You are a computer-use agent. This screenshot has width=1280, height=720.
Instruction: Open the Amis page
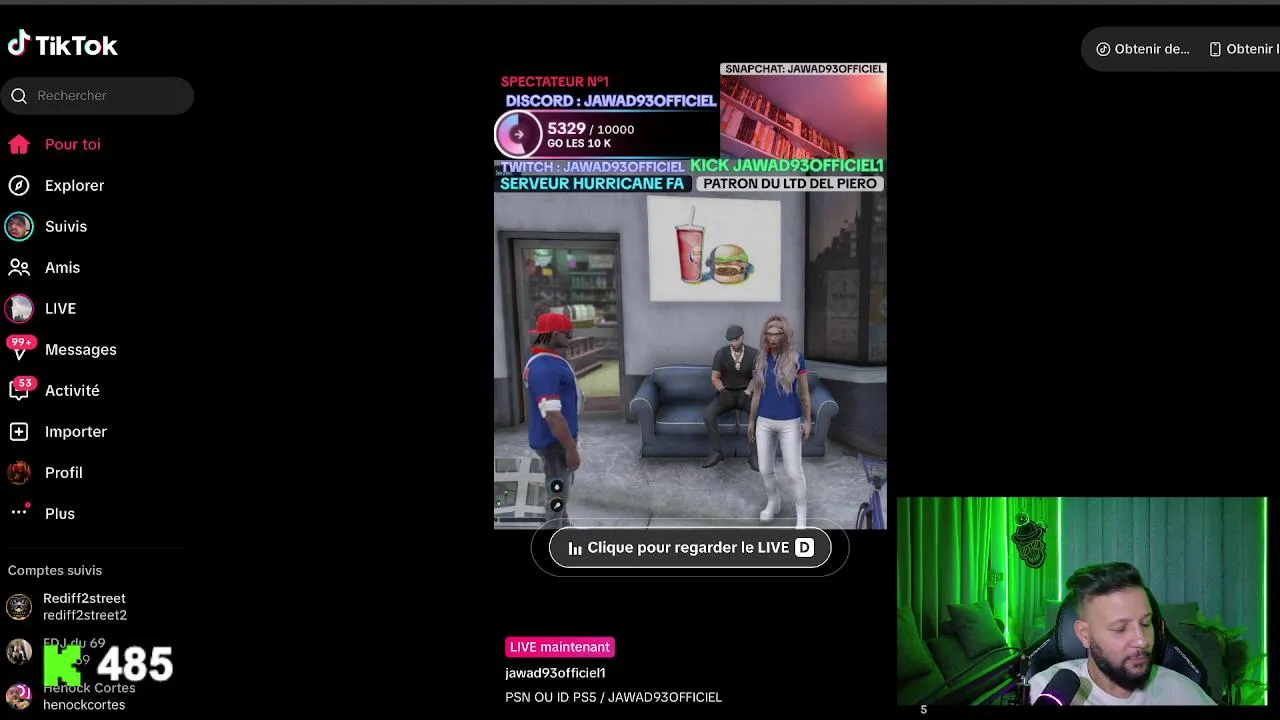pyautogui.click(x=62, y=267)
